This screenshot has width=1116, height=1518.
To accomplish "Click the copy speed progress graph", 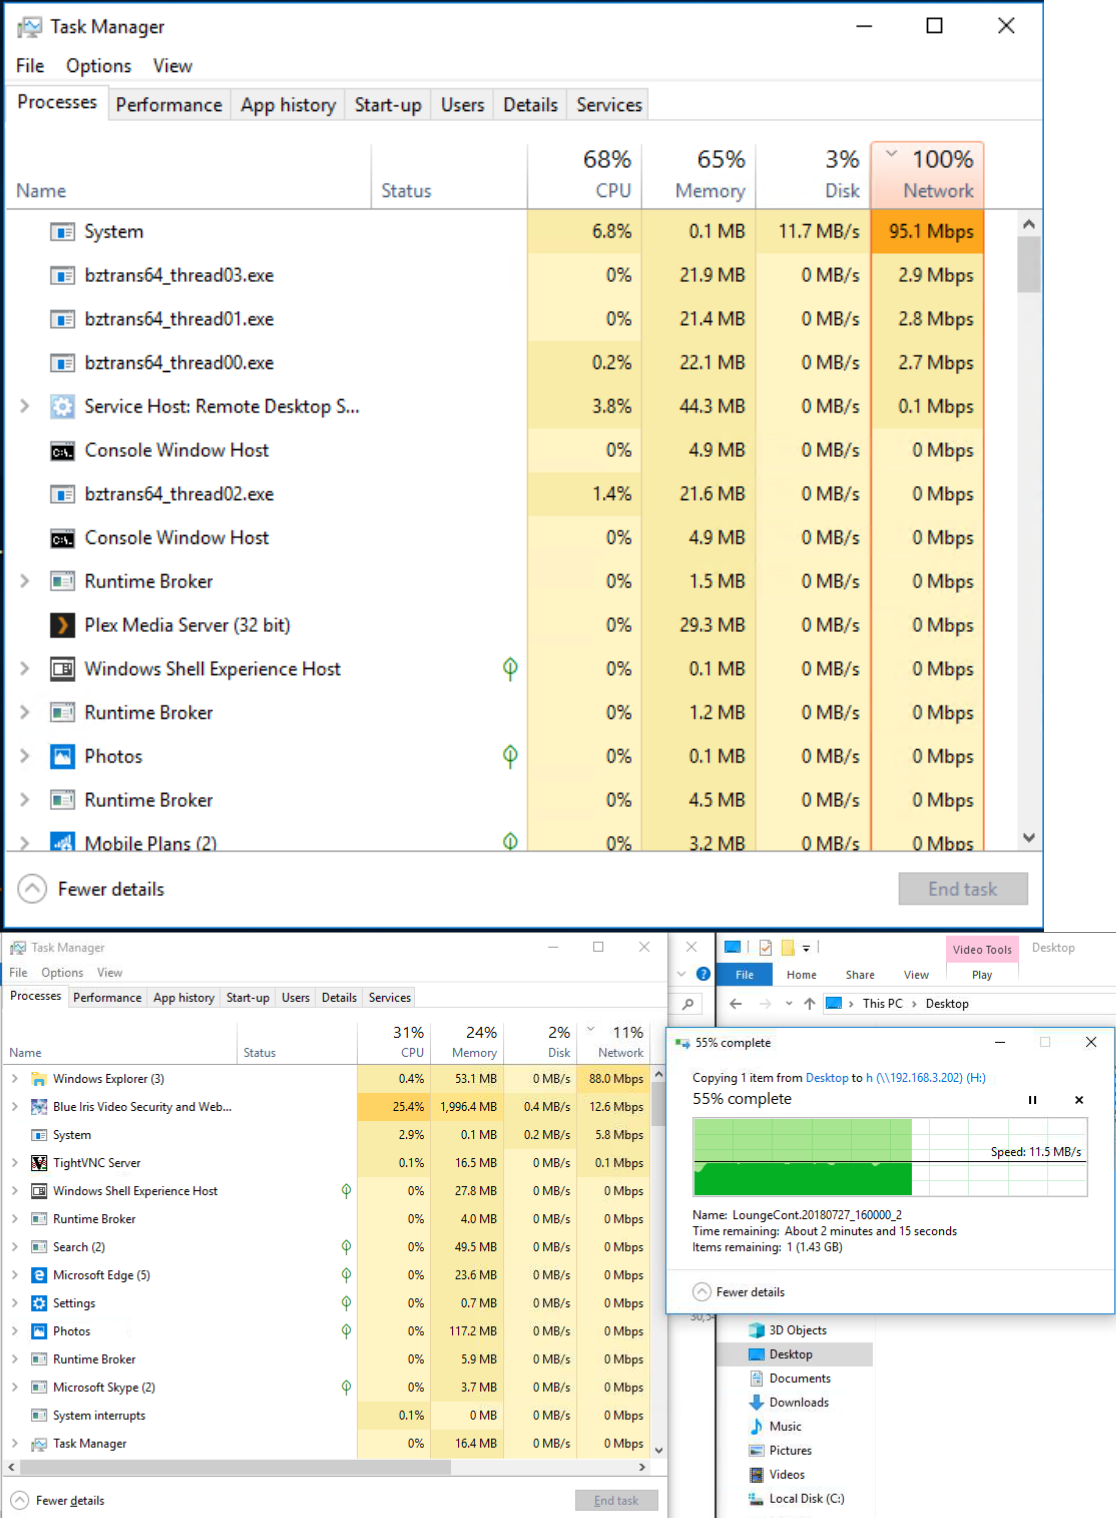I will (x=890, y=1157).
